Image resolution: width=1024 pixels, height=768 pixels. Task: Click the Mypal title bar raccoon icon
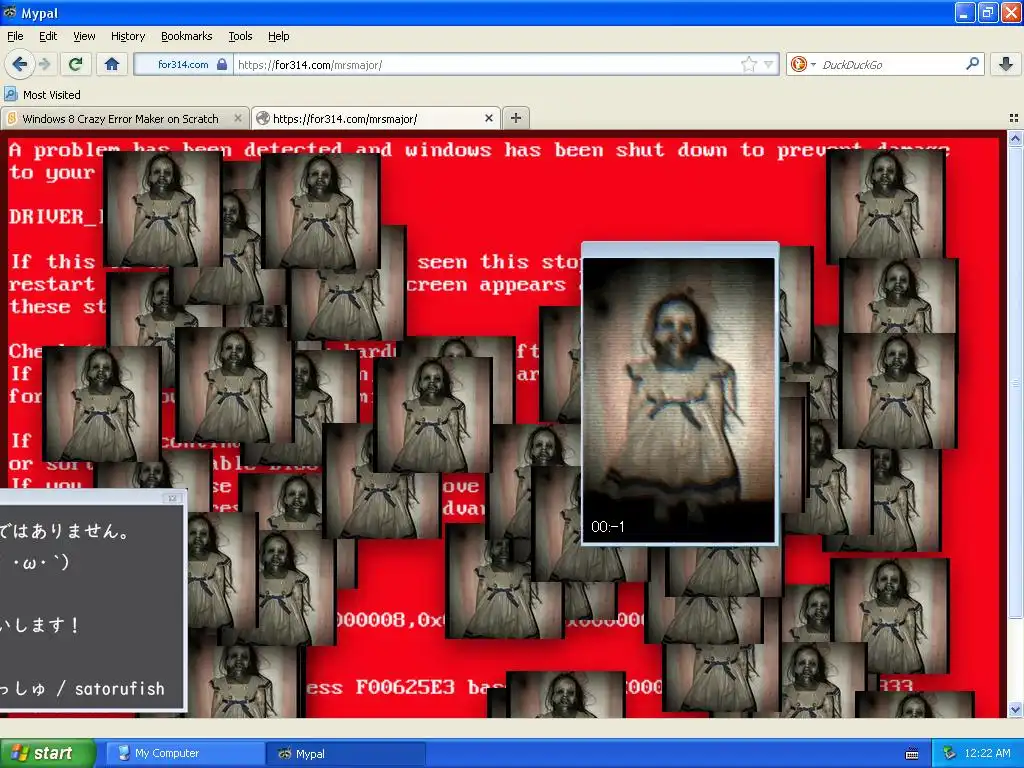point(10,12)
